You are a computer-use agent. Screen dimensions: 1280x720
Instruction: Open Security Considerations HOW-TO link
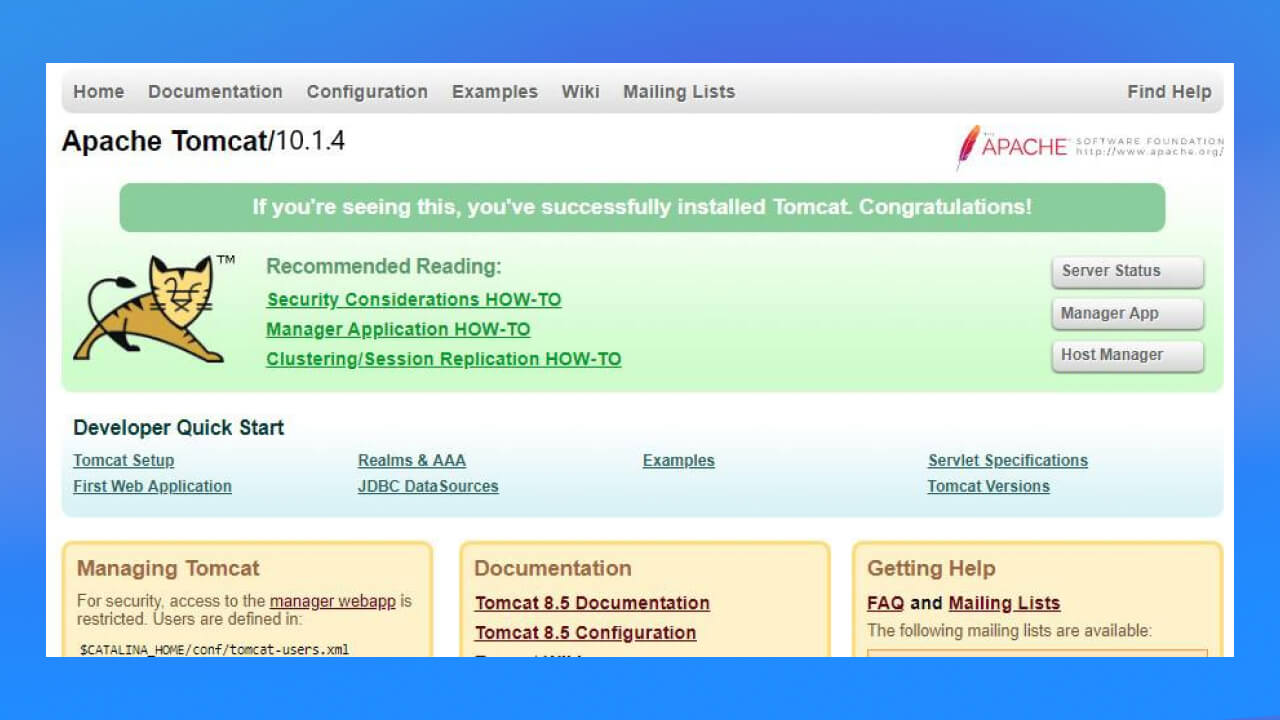[x=414, y=300]
